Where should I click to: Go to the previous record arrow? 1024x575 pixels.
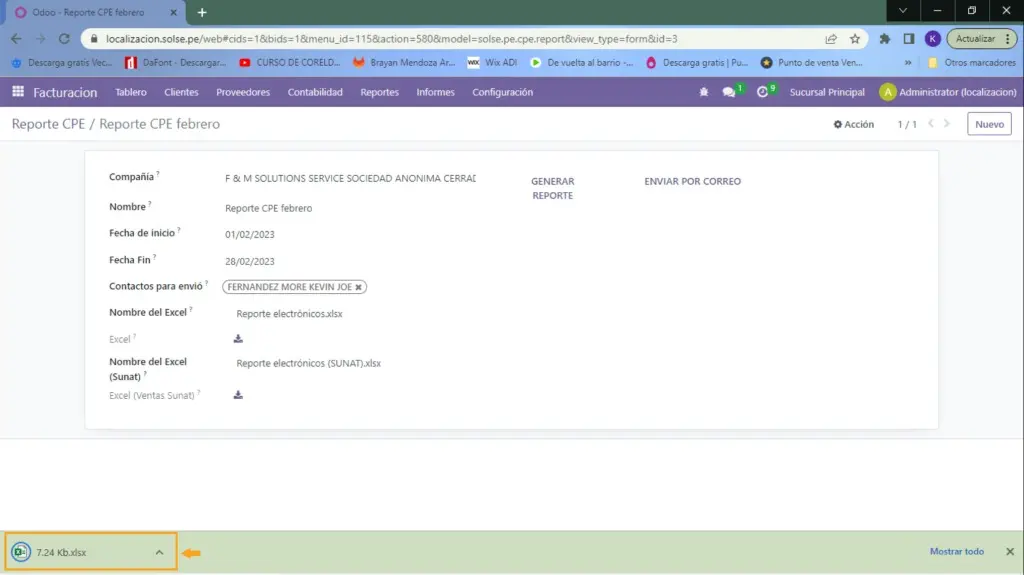point(931,124)
